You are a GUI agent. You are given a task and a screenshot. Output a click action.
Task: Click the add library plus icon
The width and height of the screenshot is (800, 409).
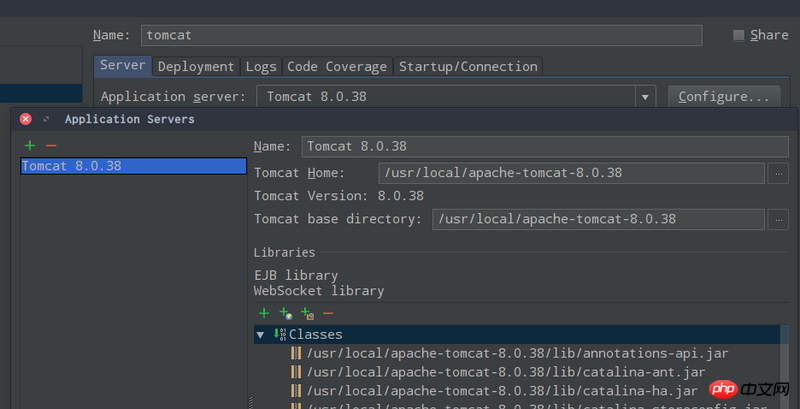tap(264, 313)
